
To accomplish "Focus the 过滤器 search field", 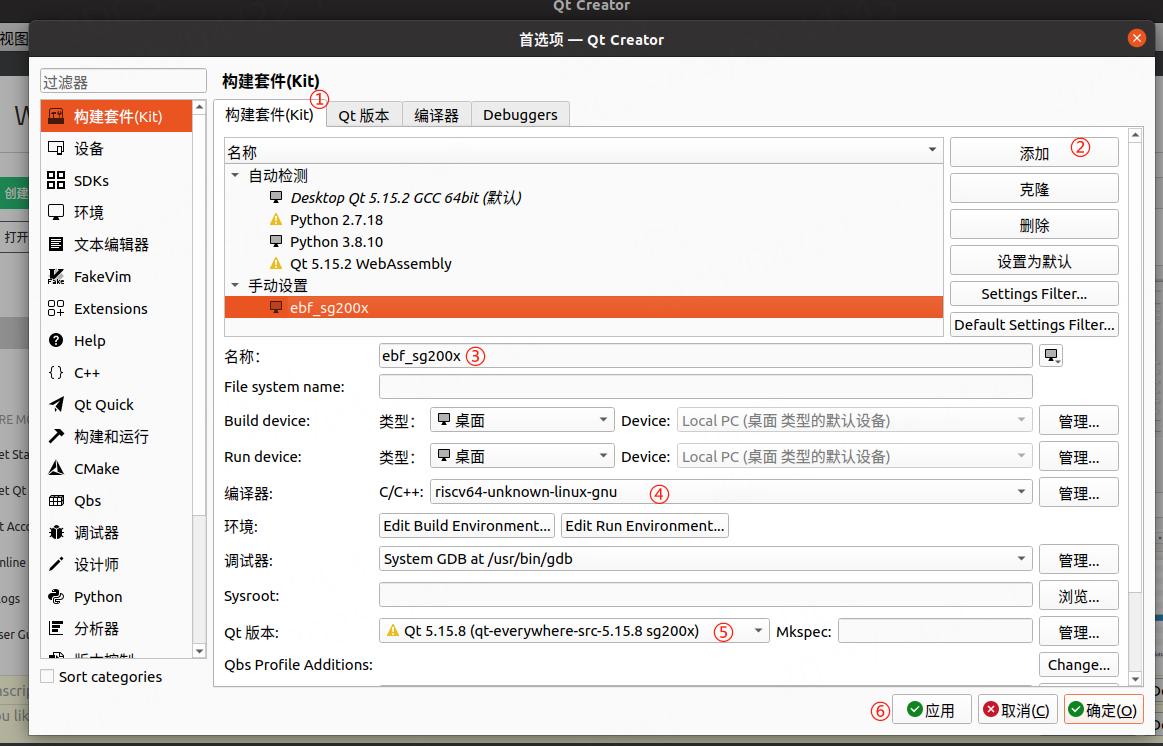I will pyautogui.click(x=123, y=82).
